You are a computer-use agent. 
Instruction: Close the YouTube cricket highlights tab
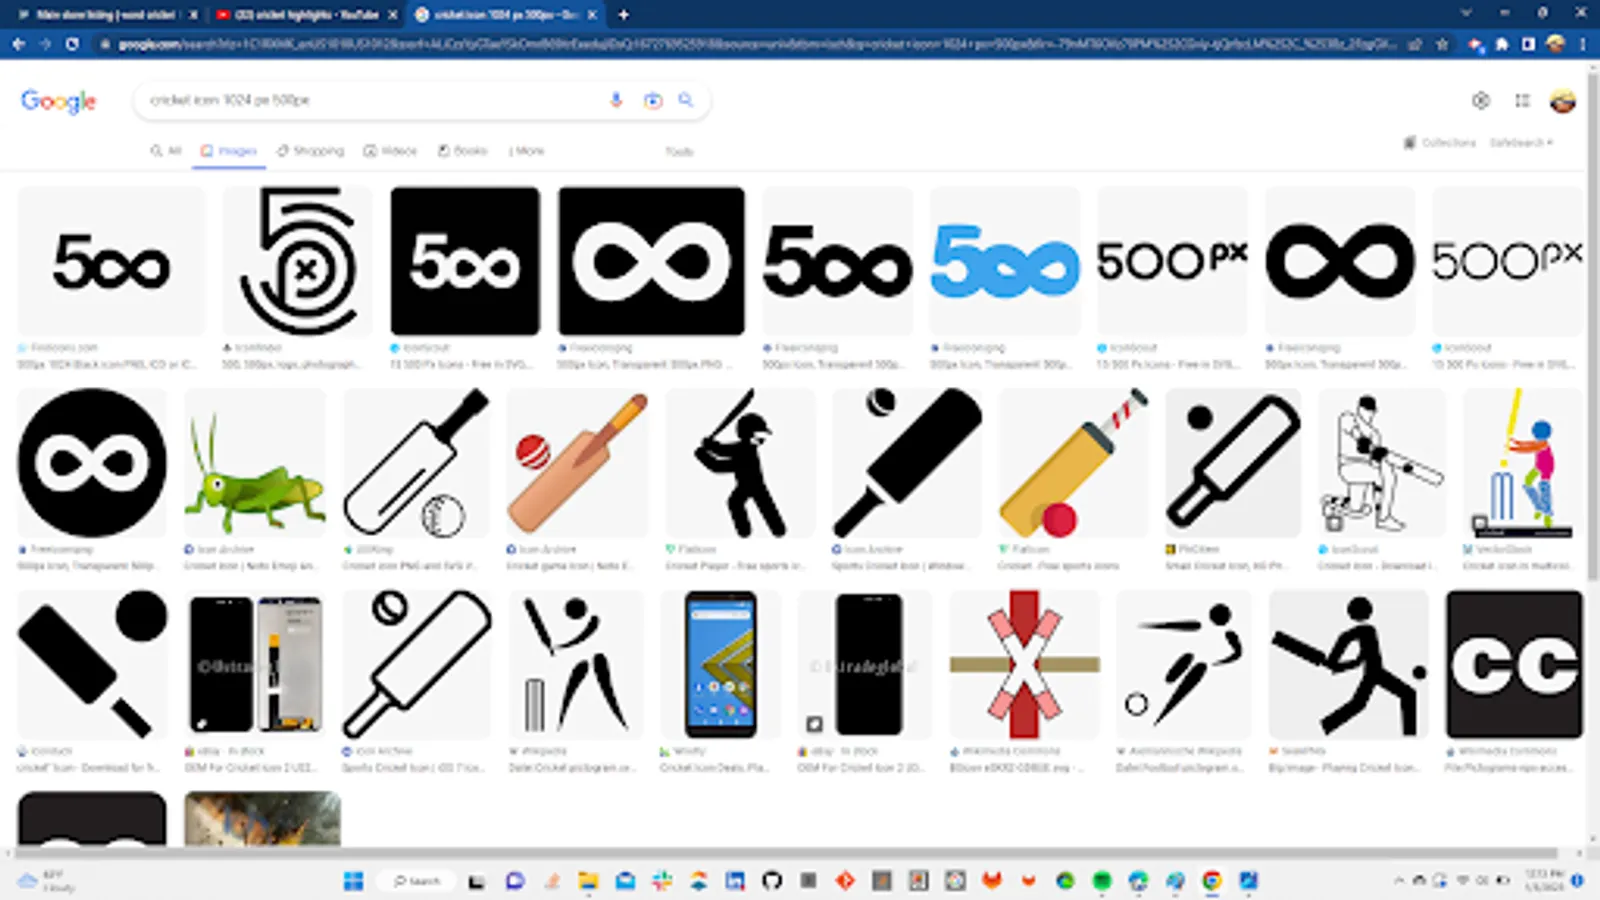[x=393, y=15]
